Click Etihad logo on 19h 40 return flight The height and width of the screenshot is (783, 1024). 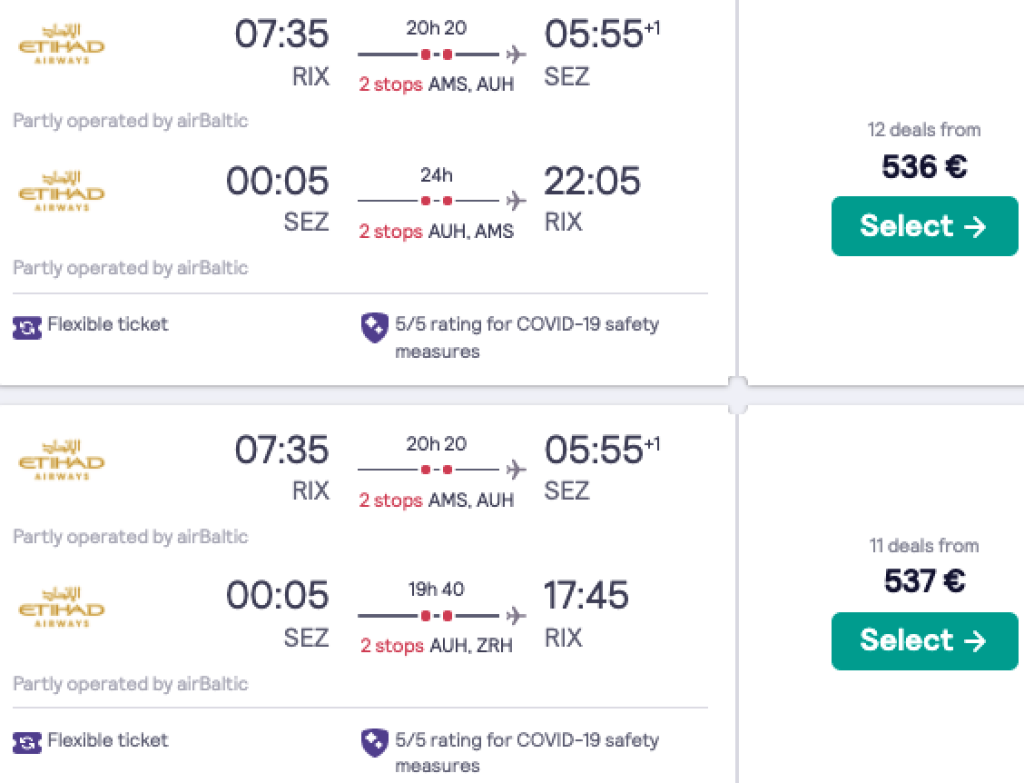tap(61, 608)
